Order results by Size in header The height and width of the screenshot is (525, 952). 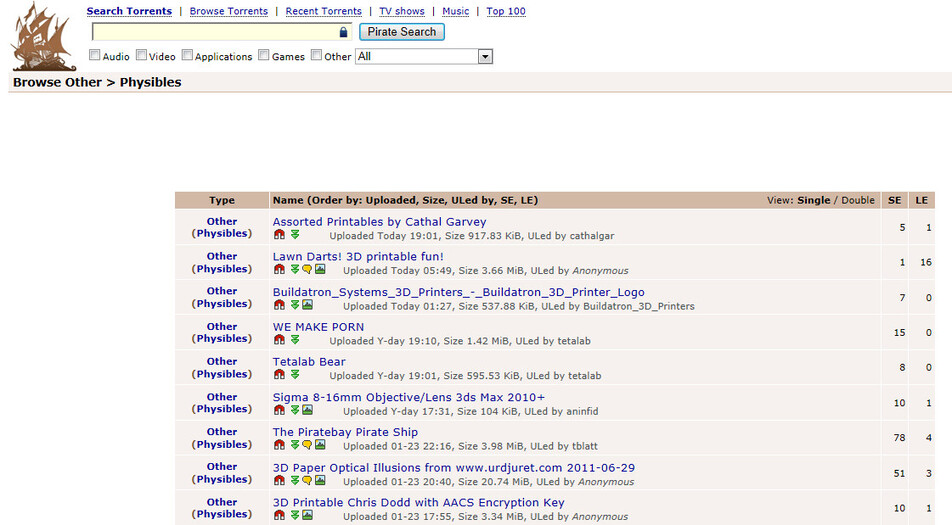tap(430, 200)
